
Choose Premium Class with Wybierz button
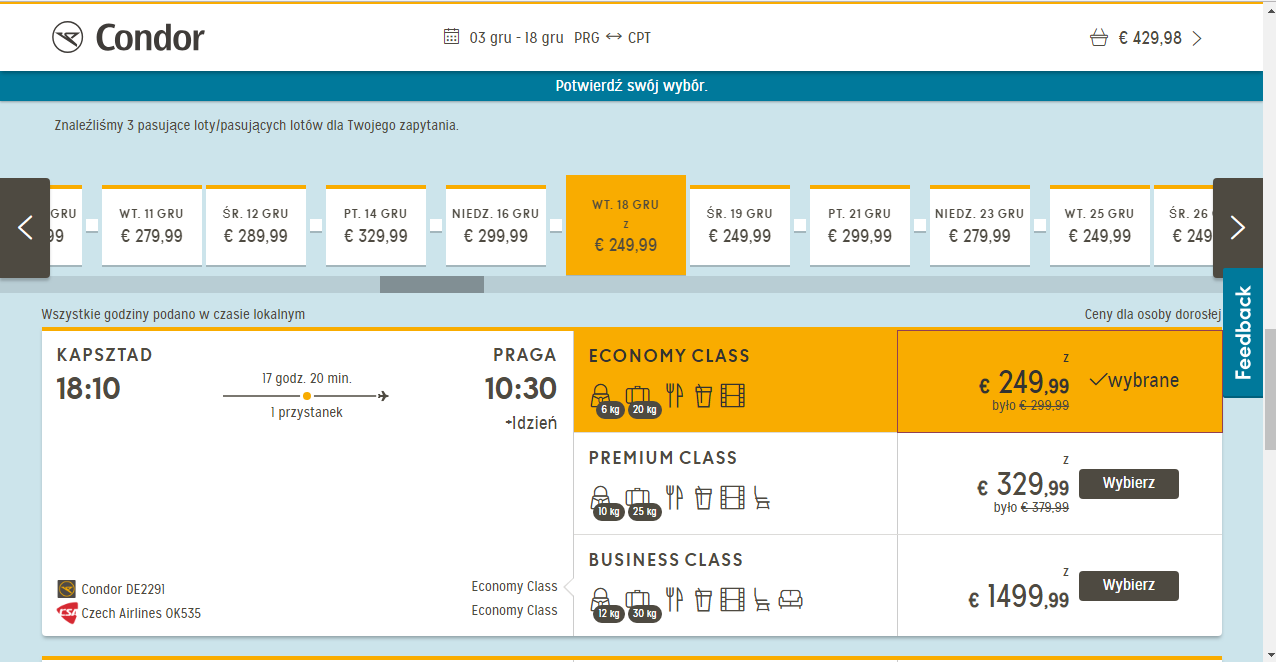tap(1129, 484)
